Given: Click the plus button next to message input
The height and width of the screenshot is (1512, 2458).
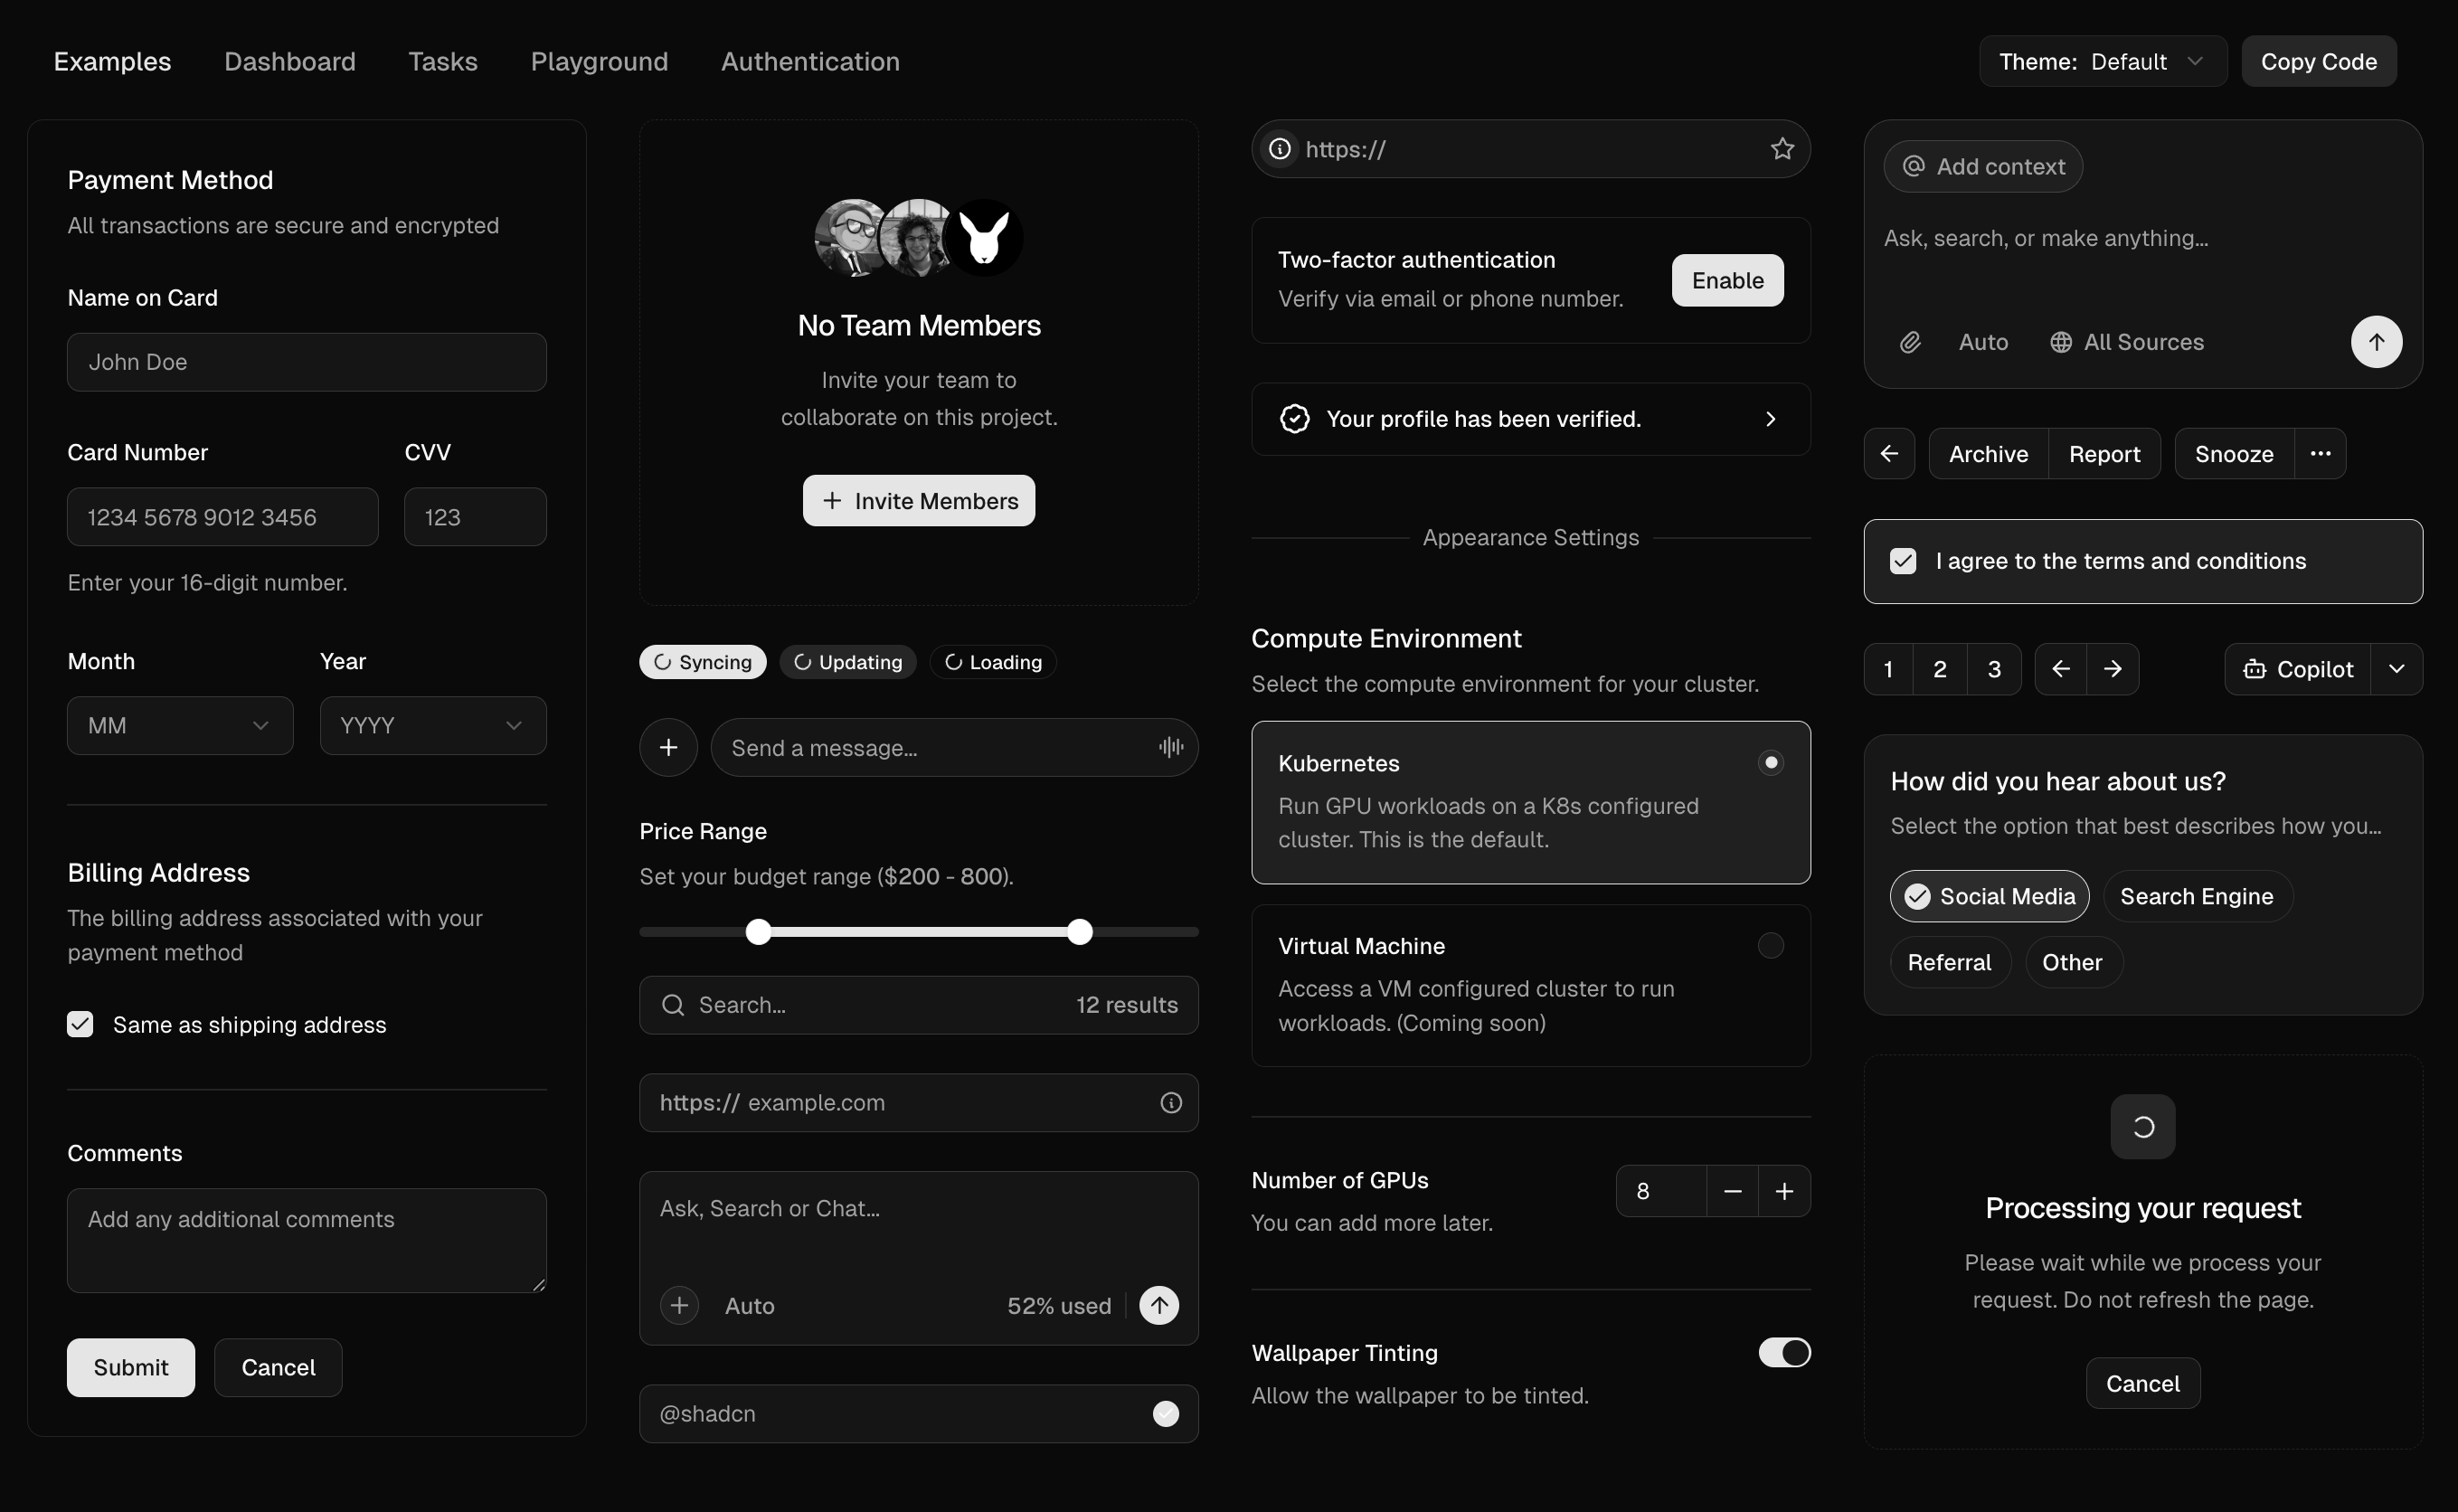Looking at the screenshot, I should coord(668,747).
